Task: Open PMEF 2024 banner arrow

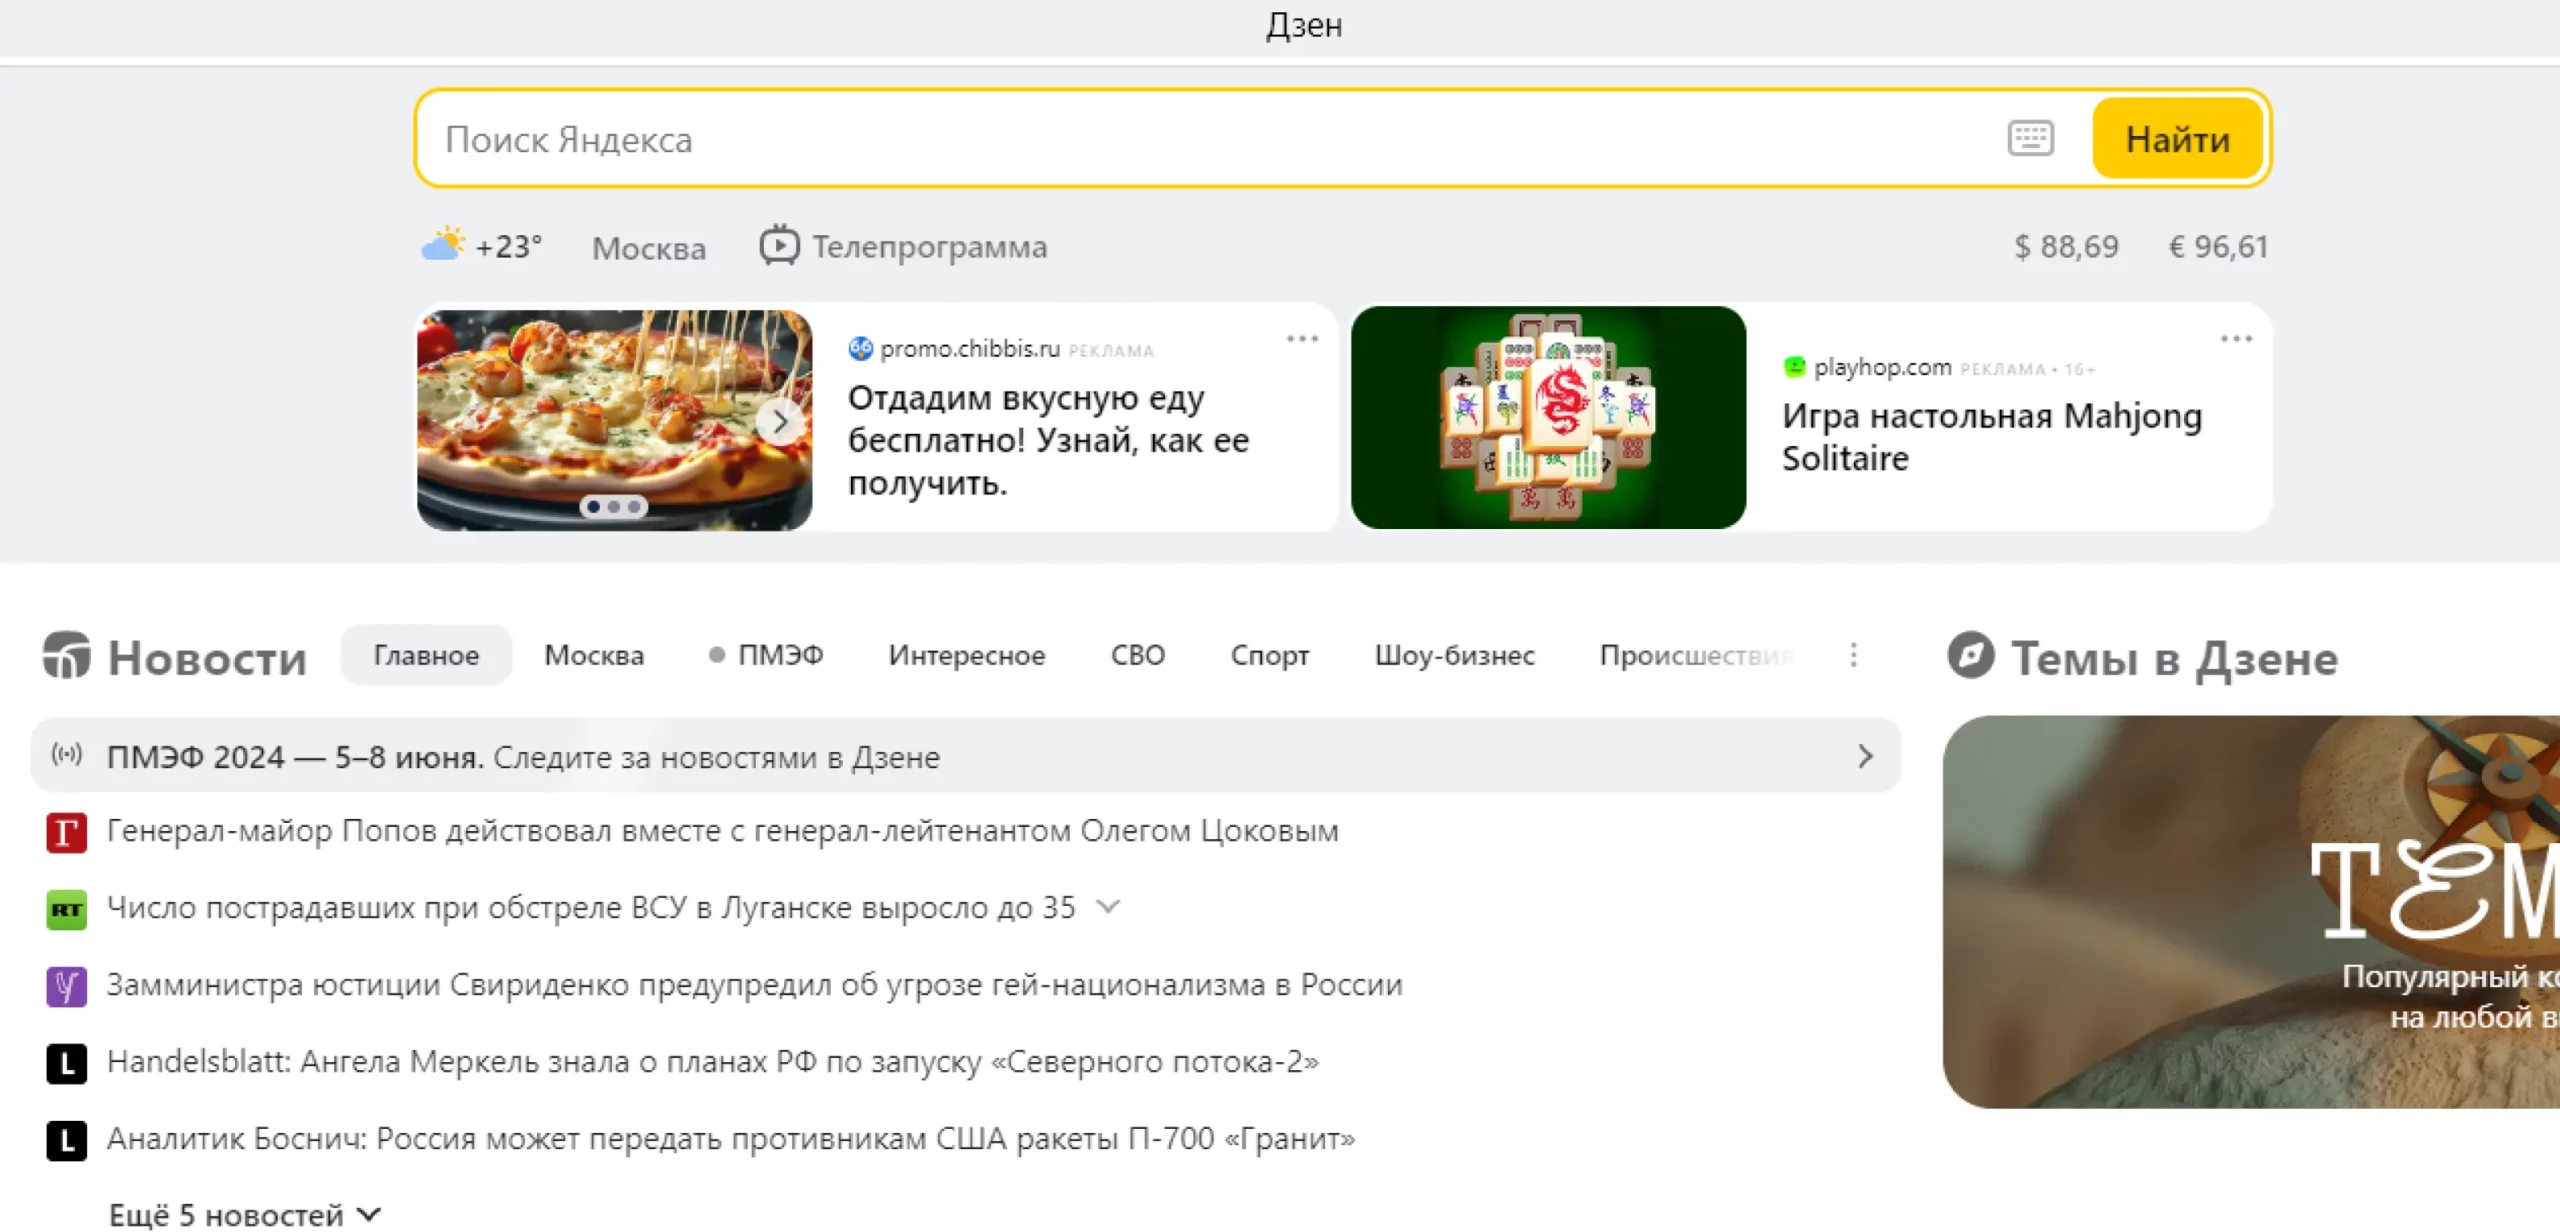Action: click(1864, 756)
